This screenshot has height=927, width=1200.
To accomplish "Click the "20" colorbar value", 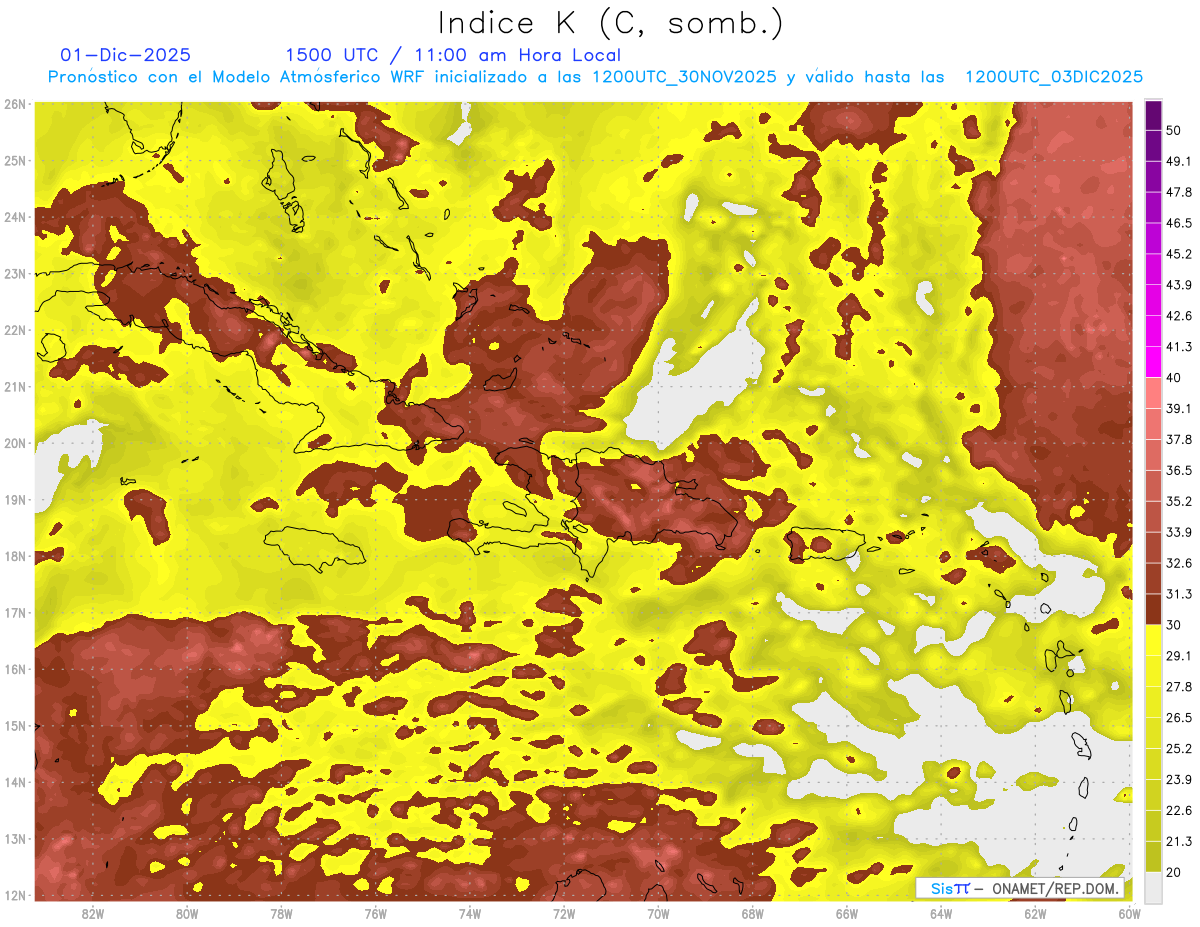I will [1175, 873].
